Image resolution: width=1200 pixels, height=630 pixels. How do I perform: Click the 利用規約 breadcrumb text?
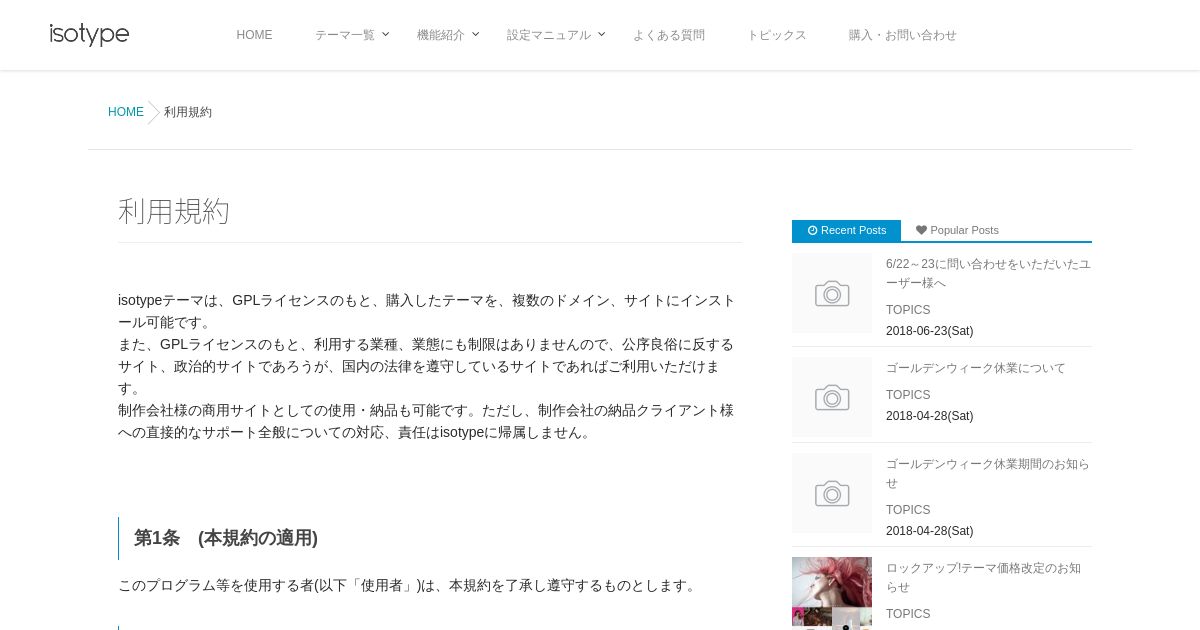click(188, 112)
